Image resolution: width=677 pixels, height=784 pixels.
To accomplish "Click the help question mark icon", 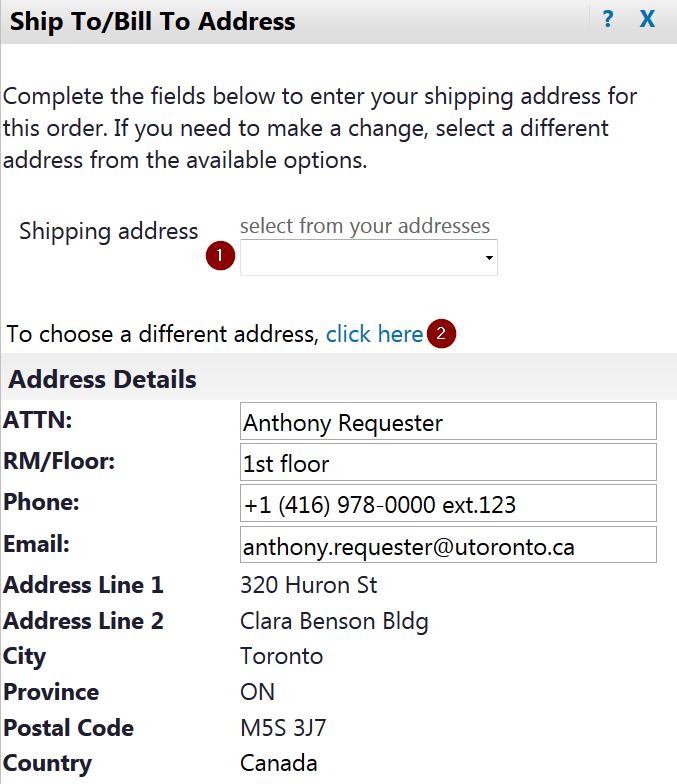I will pos(607,19).
